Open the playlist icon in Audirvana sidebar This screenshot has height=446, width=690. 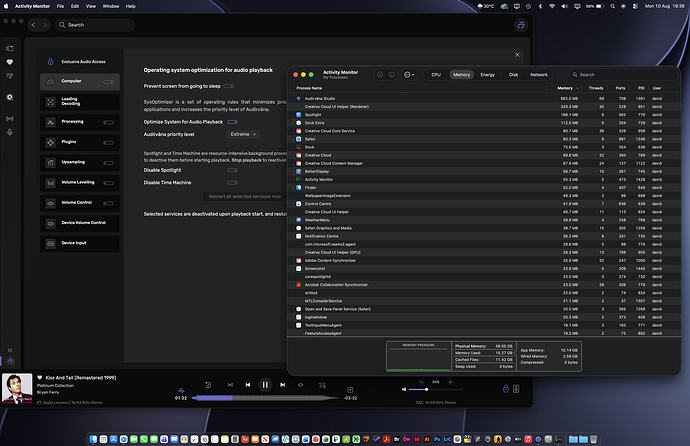(10, 76)
